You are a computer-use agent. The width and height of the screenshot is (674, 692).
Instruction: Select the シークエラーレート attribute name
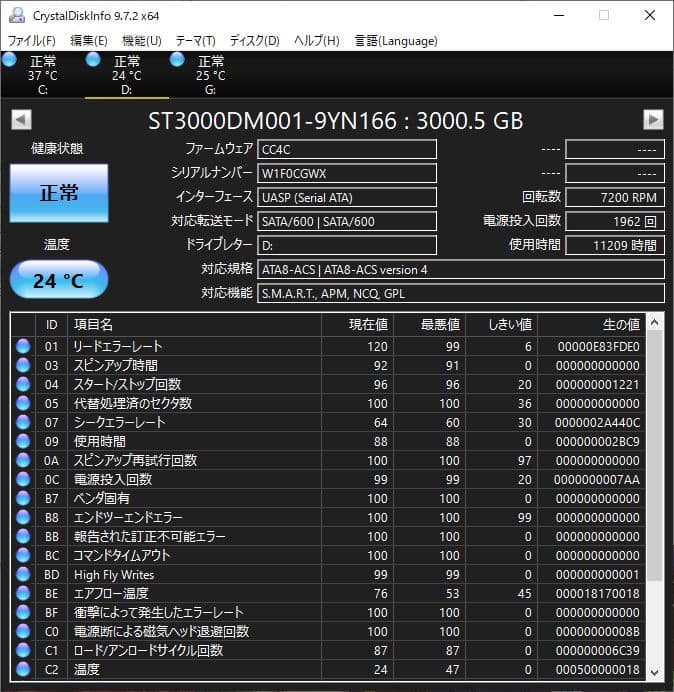119,422
